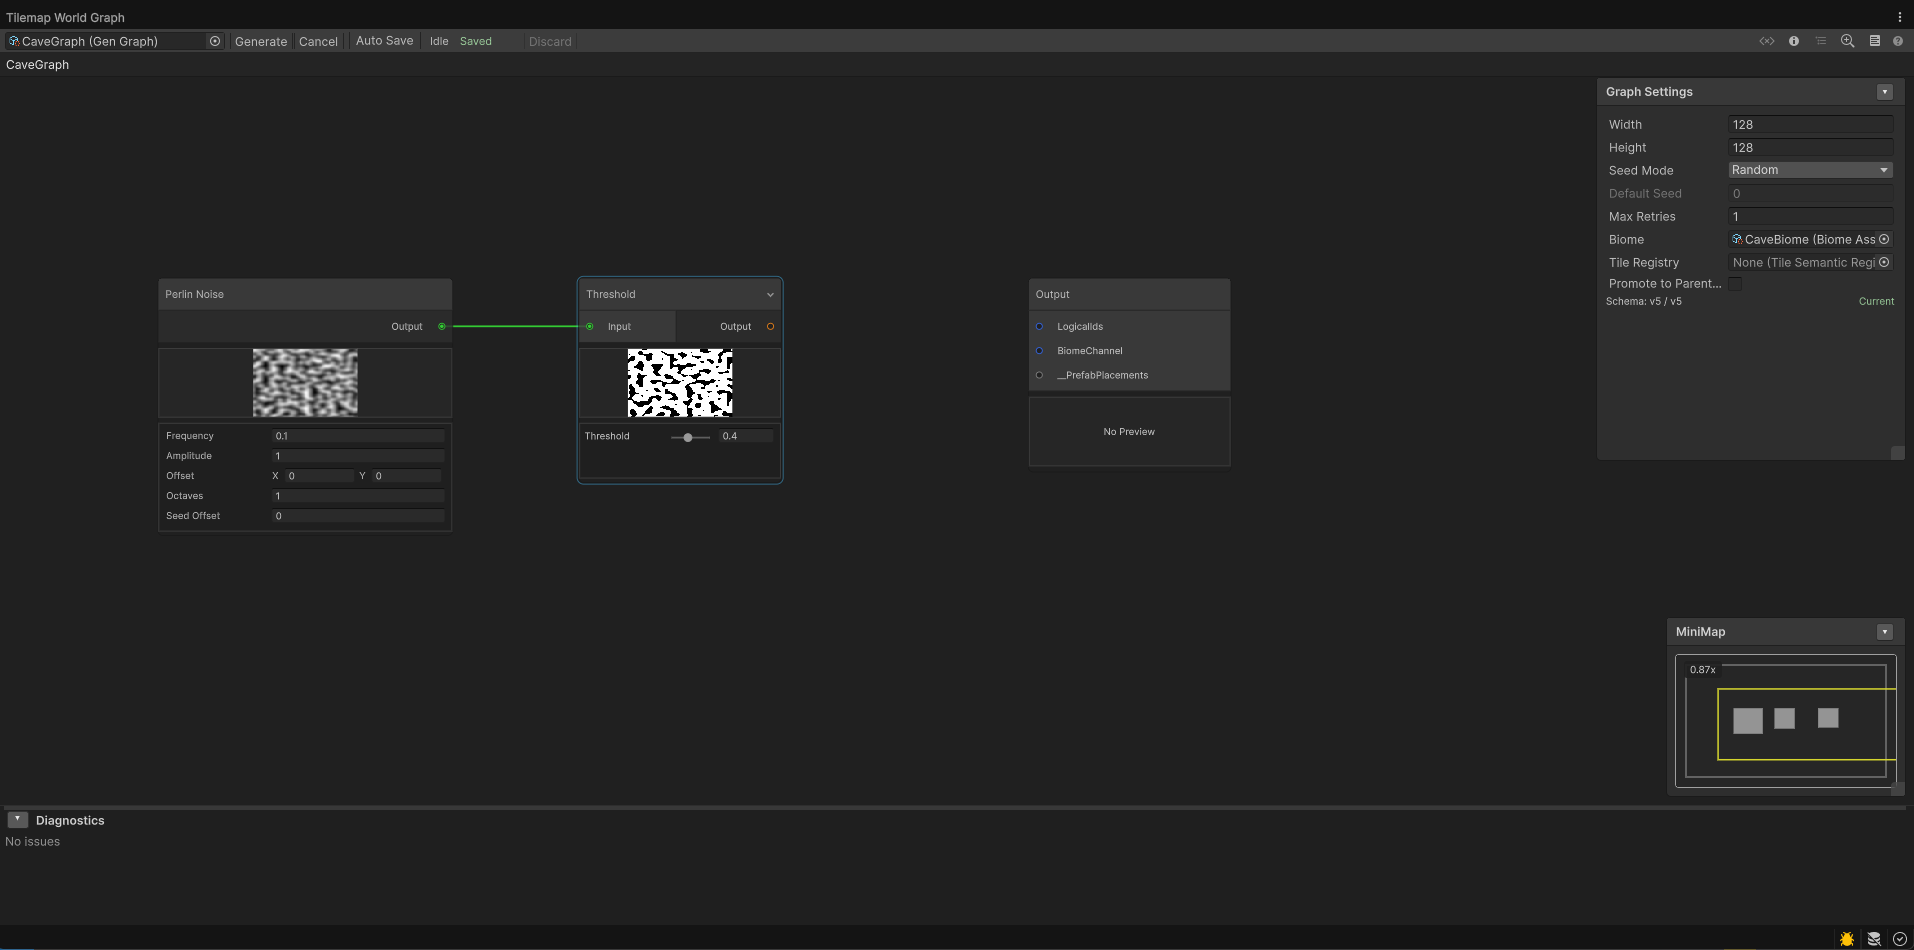Collapse the Diagnostics foldout arrow
This screenshot has height=950, width=1914.
(x=18, y=820)
